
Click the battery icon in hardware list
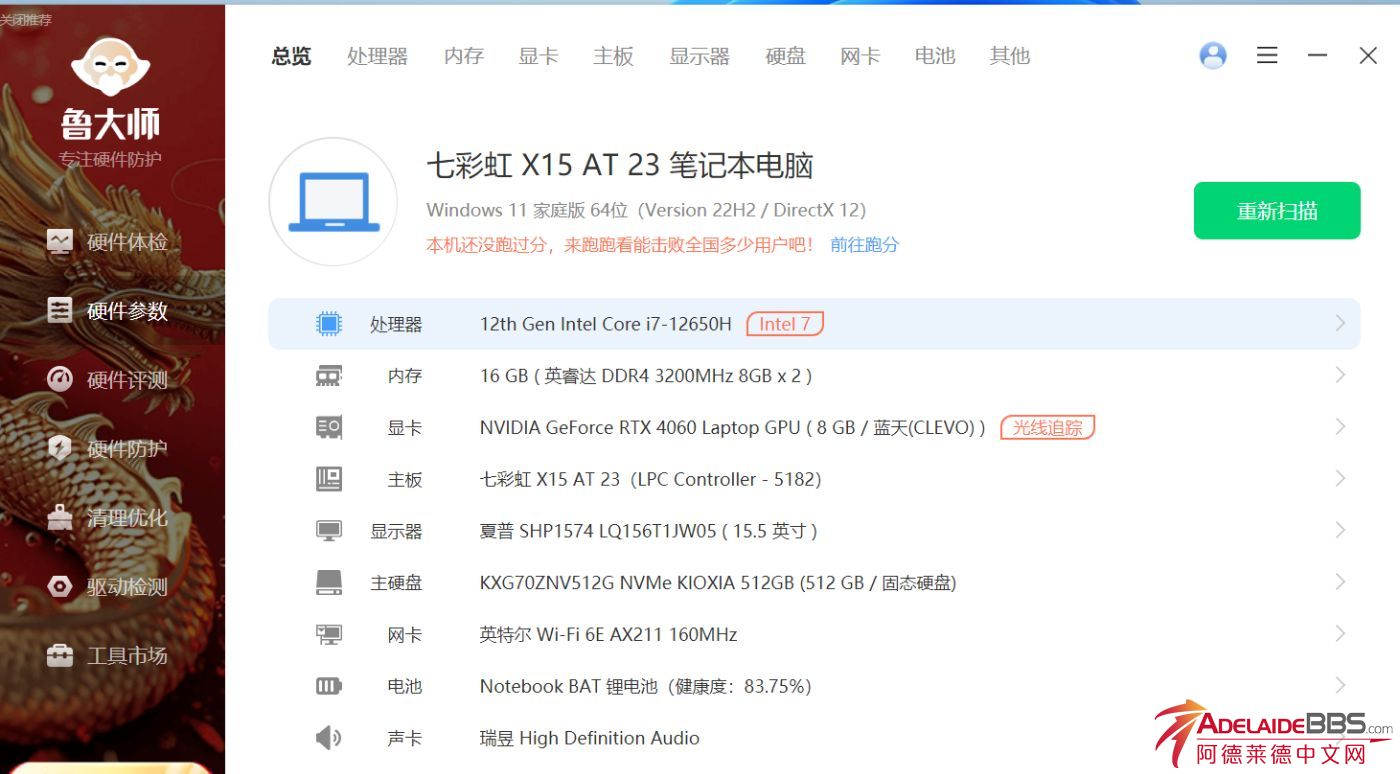328,686
